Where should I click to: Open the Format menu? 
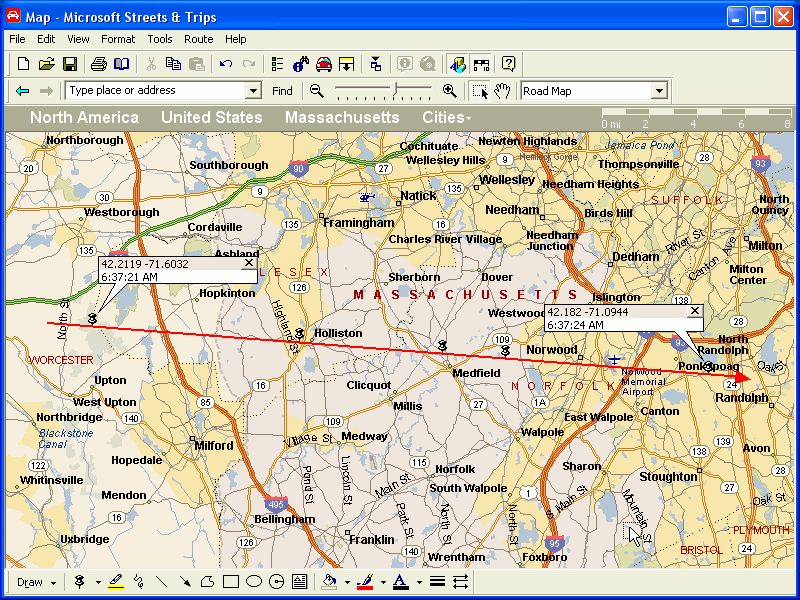click(x=118, y=39)
